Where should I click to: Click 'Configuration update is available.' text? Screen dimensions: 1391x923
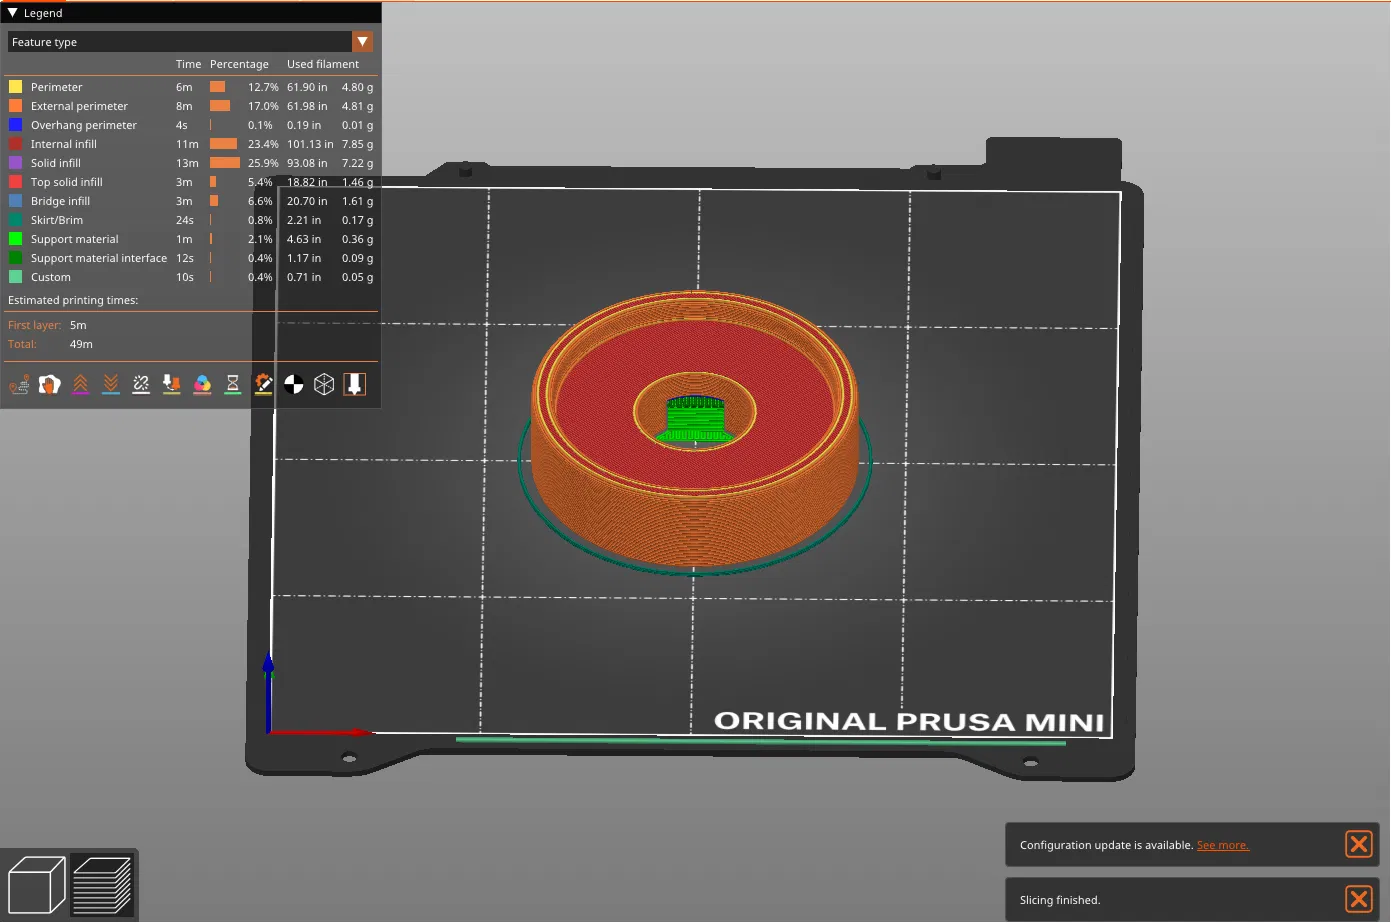1107,845
